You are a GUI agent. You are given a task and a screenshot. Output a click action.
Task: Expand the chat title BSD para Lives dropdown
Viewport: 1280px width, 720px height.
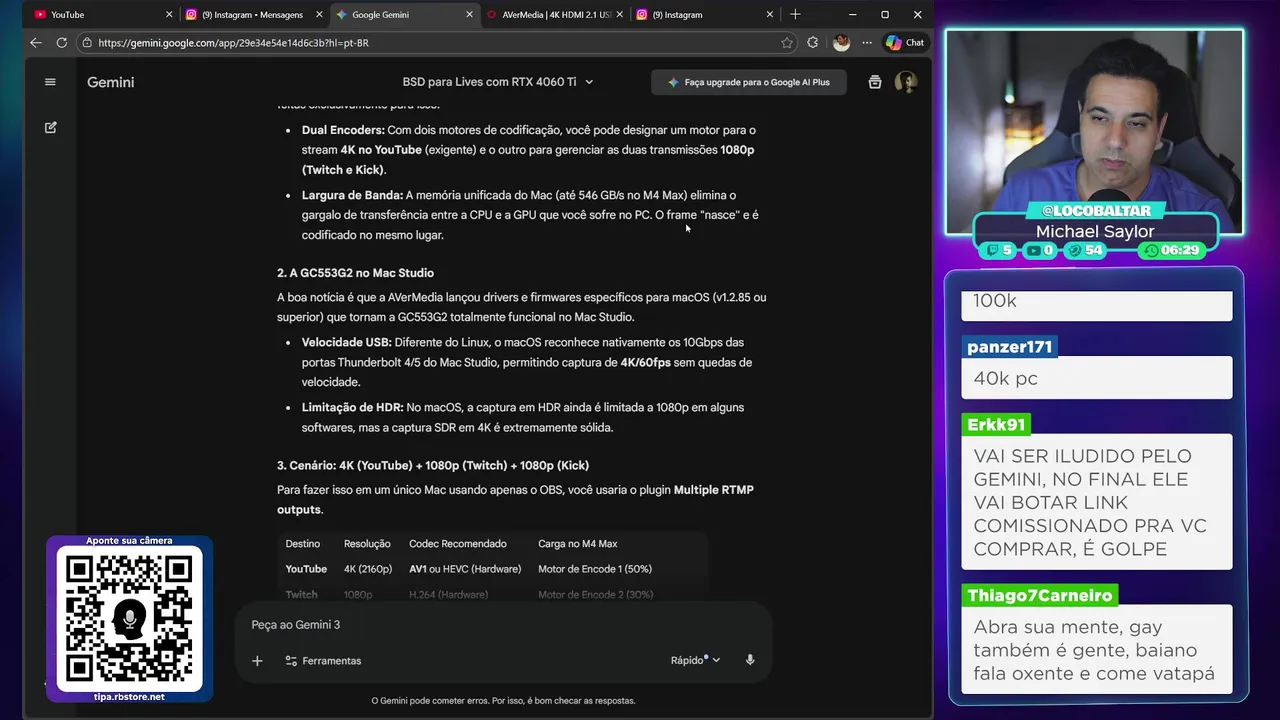498,82
